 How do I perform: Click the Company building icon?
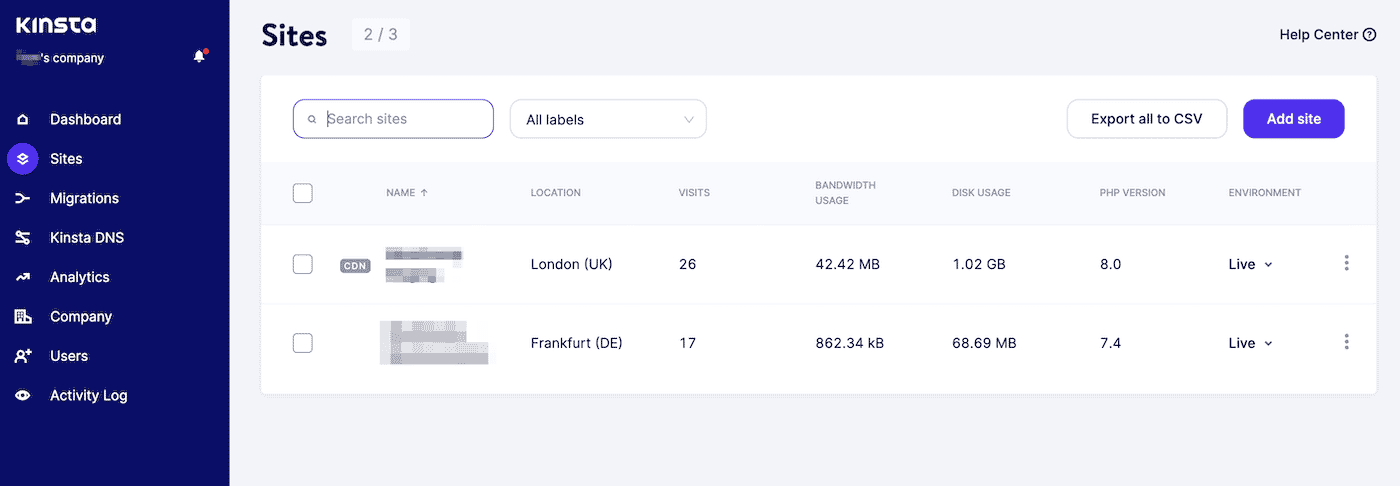tap(23, 317)
